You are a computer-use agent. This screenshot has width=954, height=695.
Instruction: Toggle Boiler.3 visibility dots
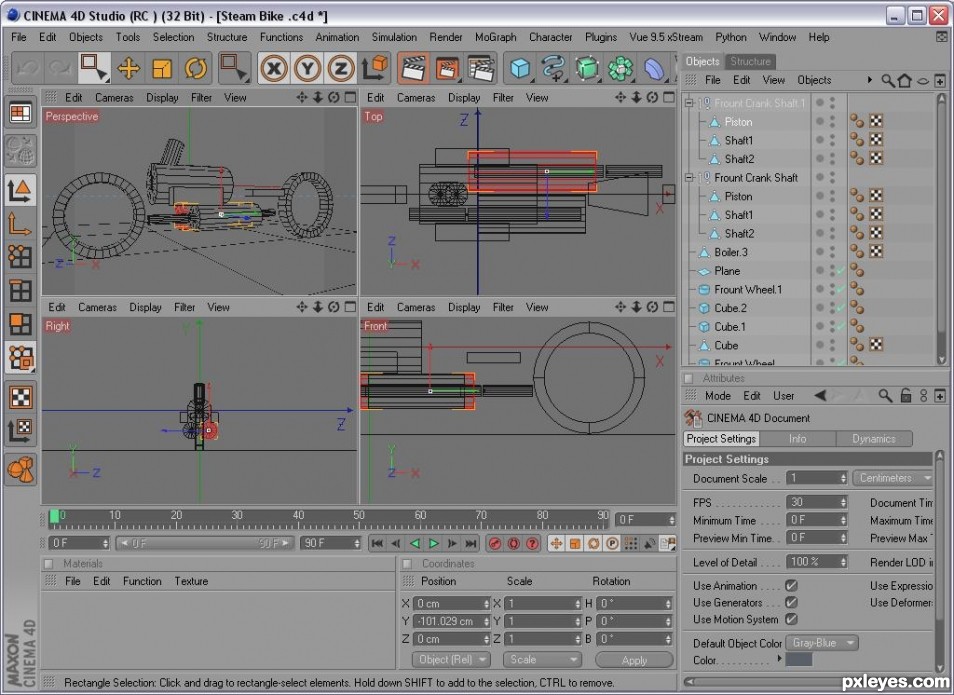click(832, 252)
